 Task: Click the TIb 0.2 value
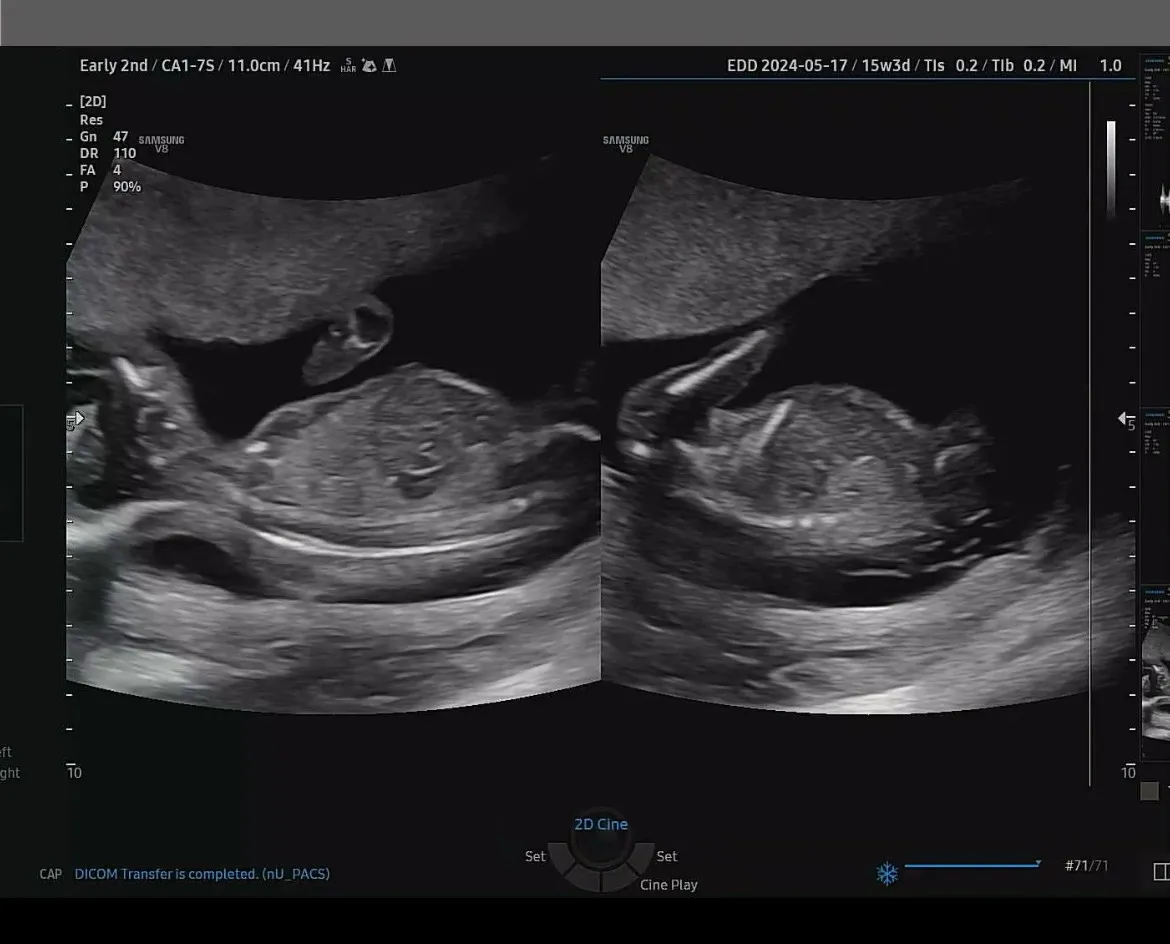[1019, 66]
